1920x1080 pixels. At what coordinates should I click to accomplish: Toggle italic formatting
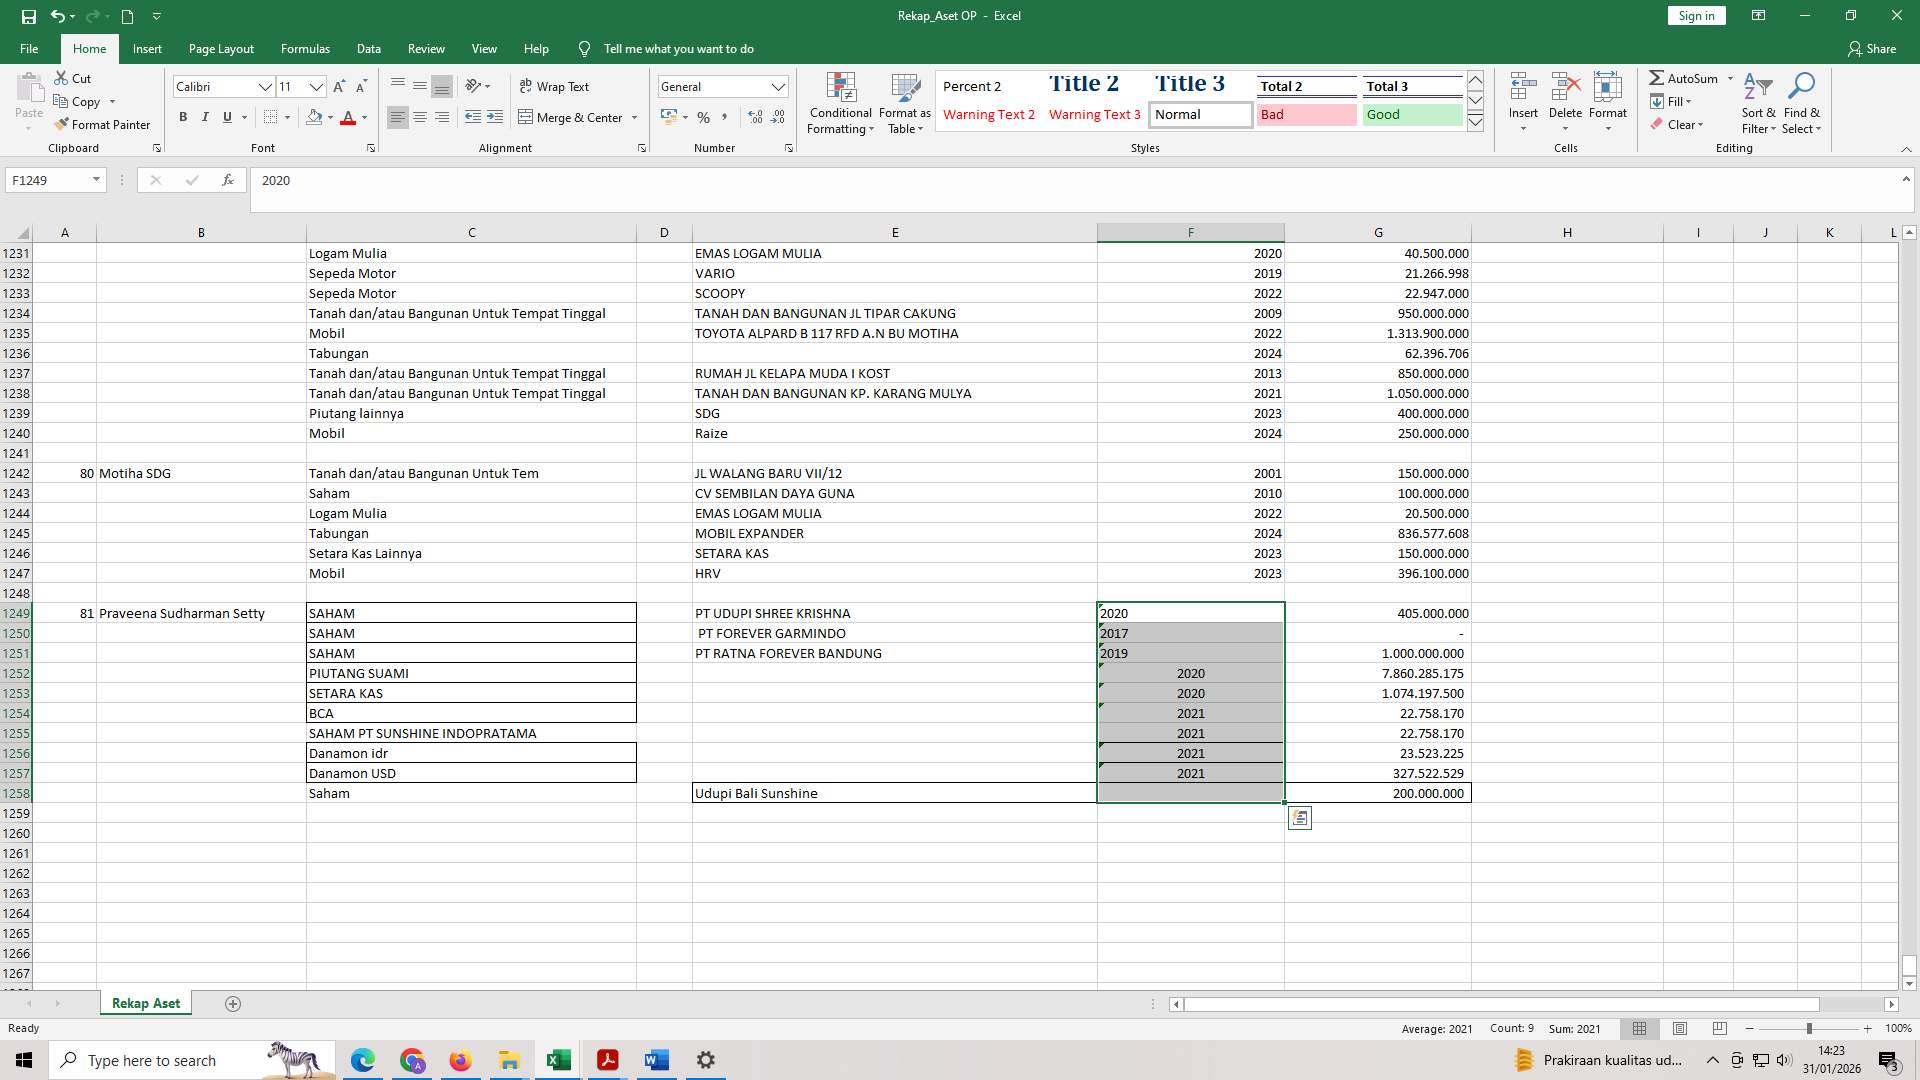point(205,117)
